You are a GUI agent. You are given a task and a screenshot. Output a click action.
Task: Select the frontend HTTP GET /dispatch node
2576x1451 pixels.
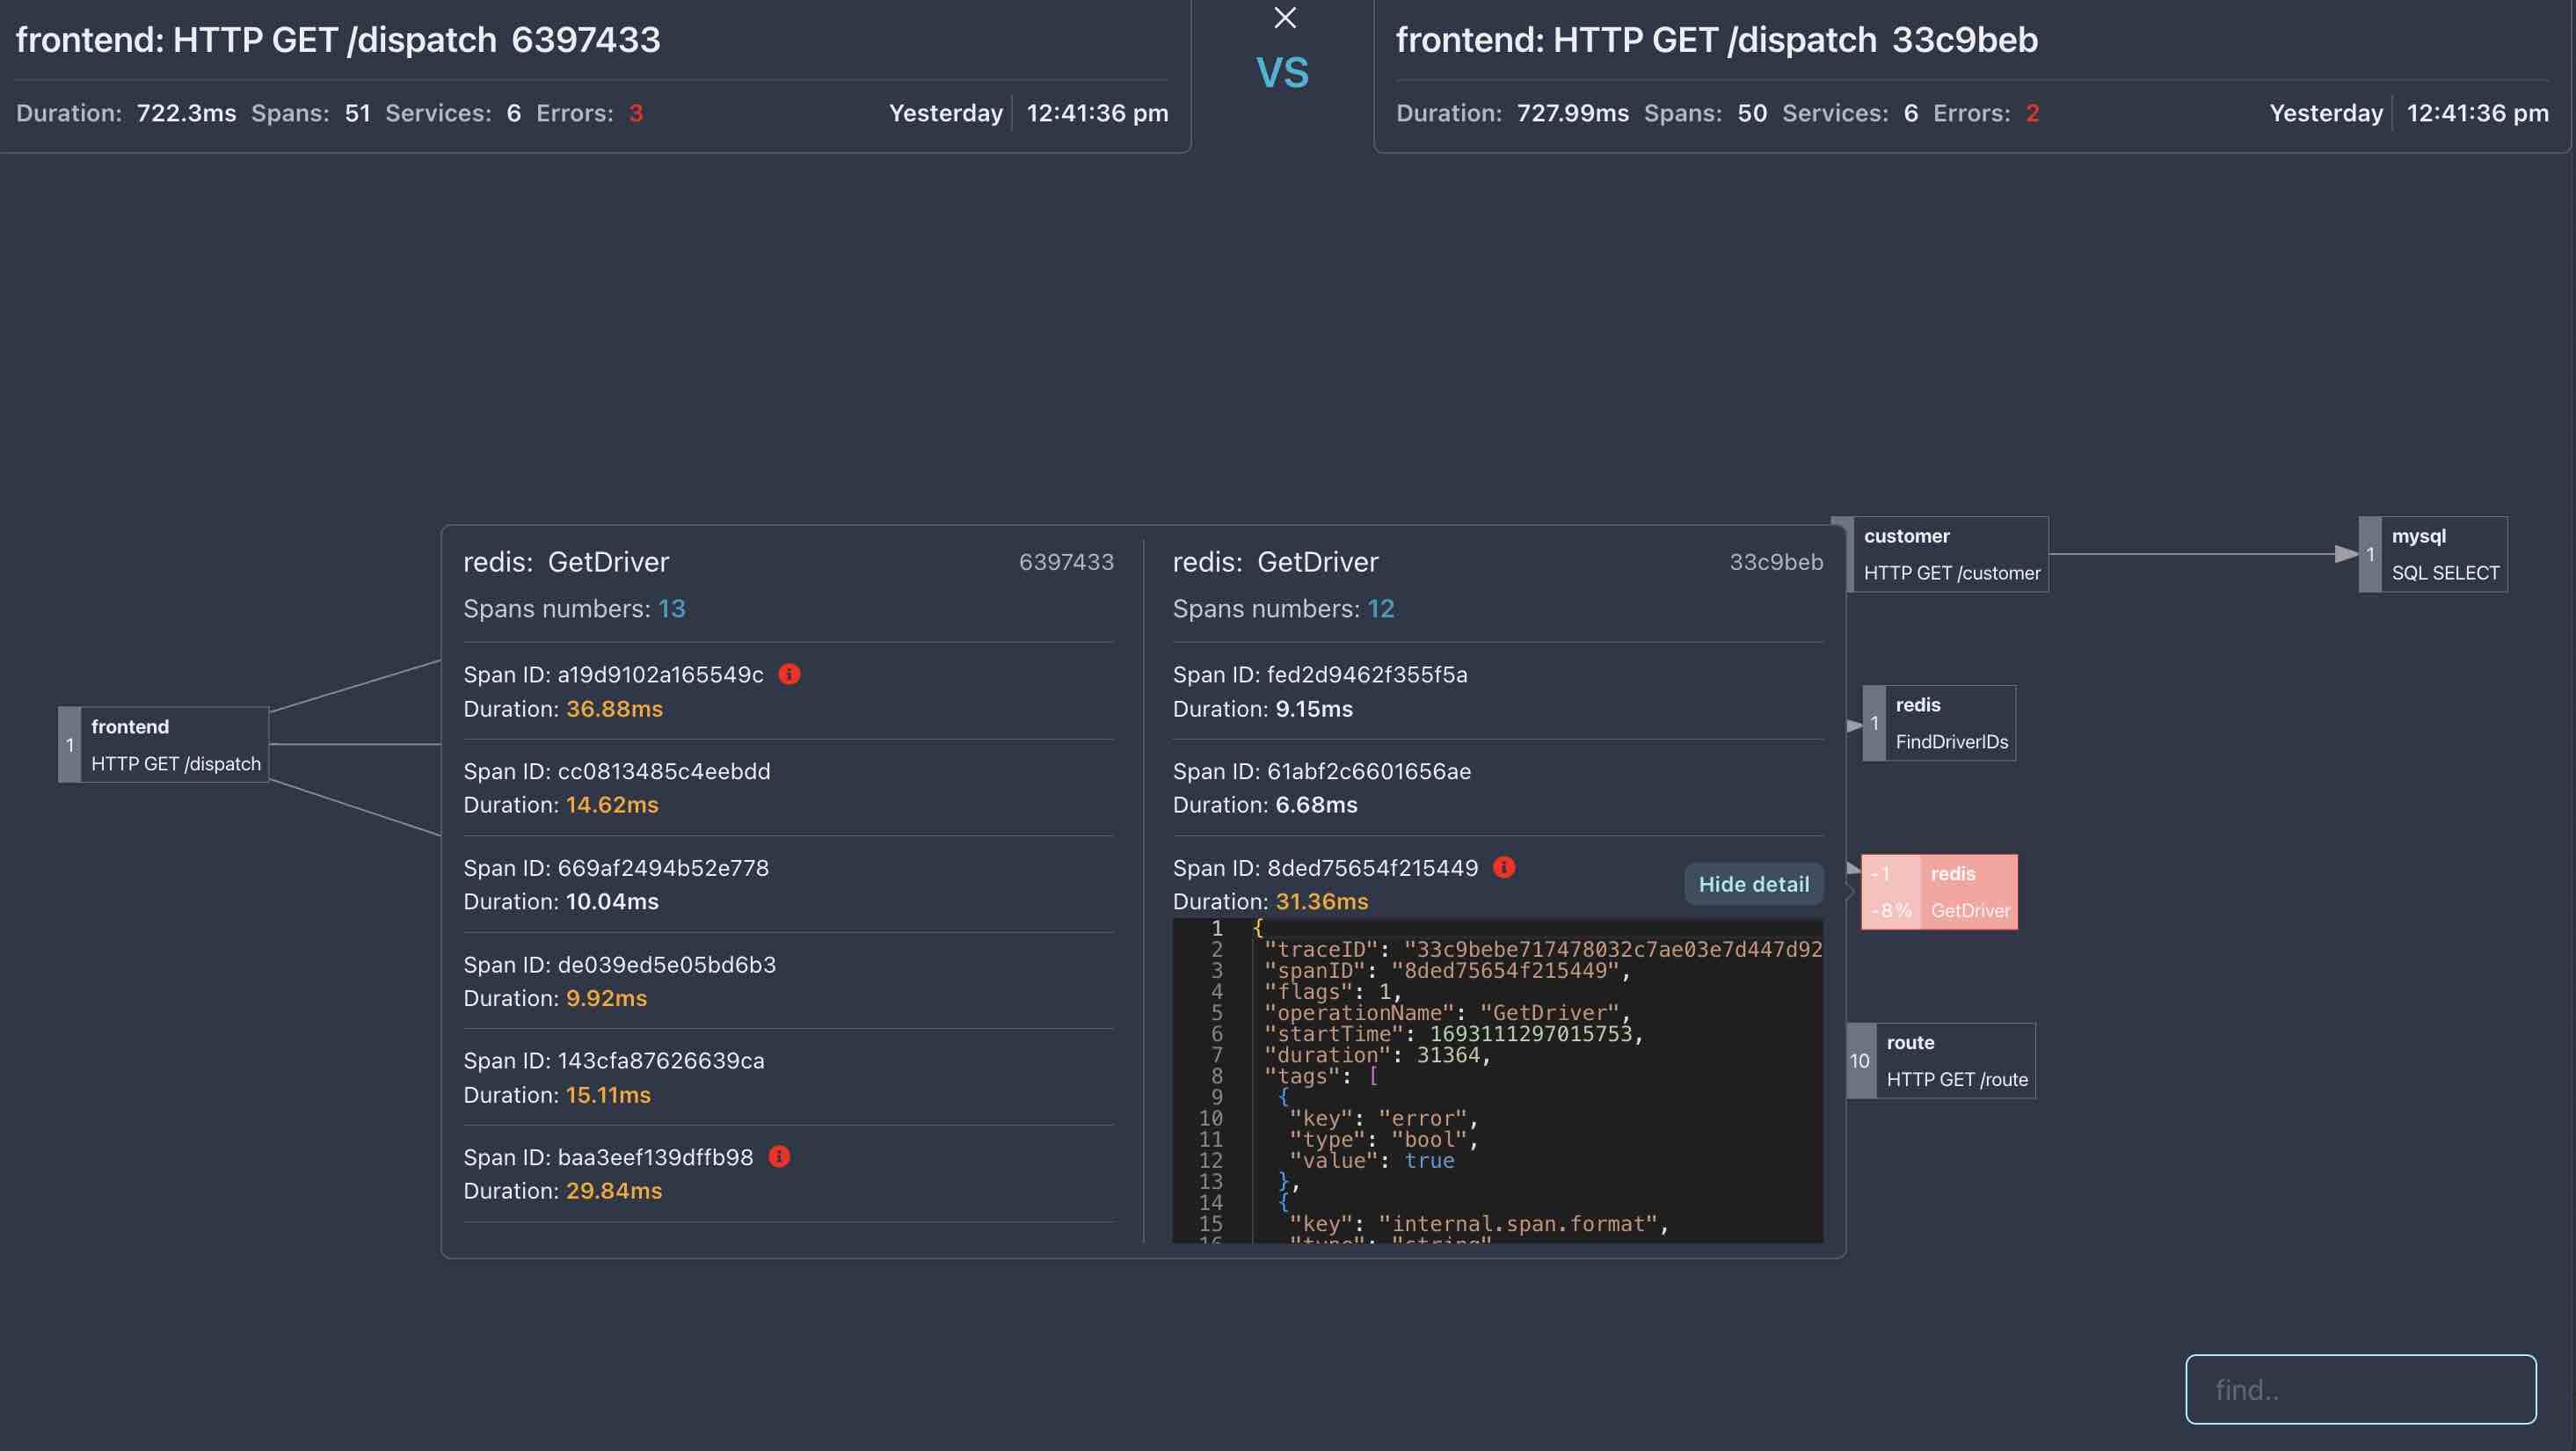tap(164, 745)
